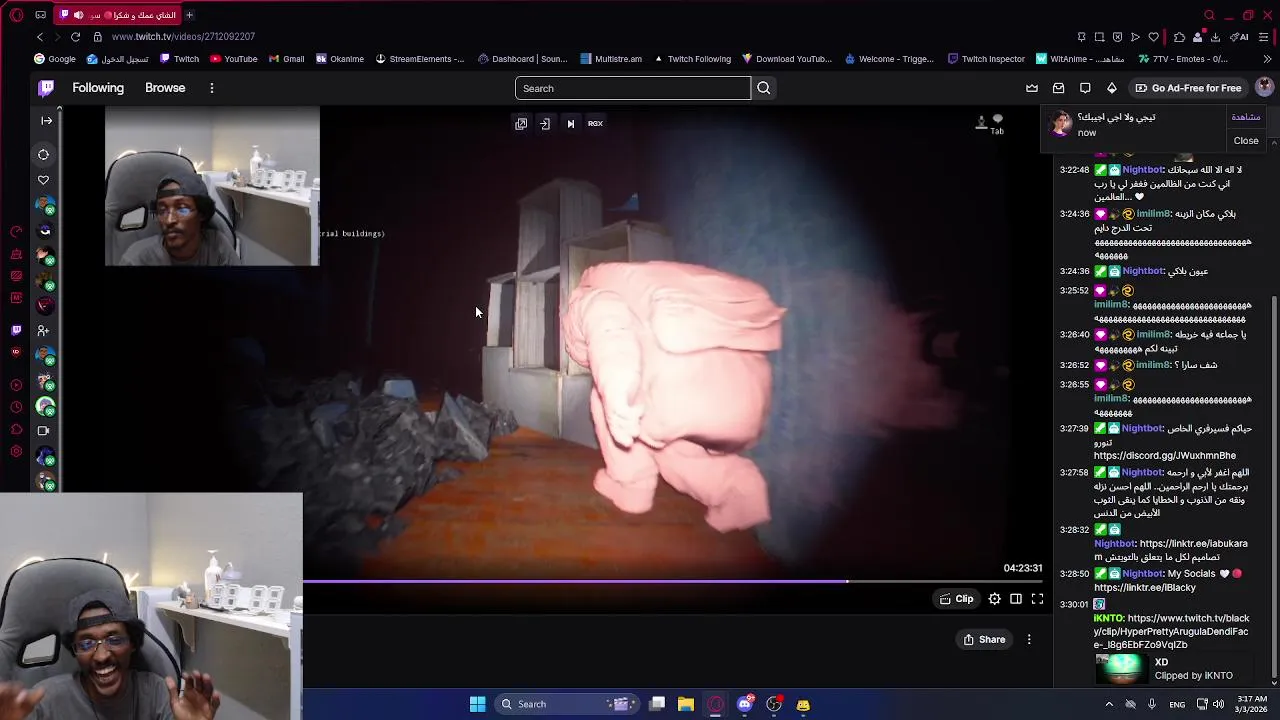
Task: Click the Share button below video
Action: point(984,640)
